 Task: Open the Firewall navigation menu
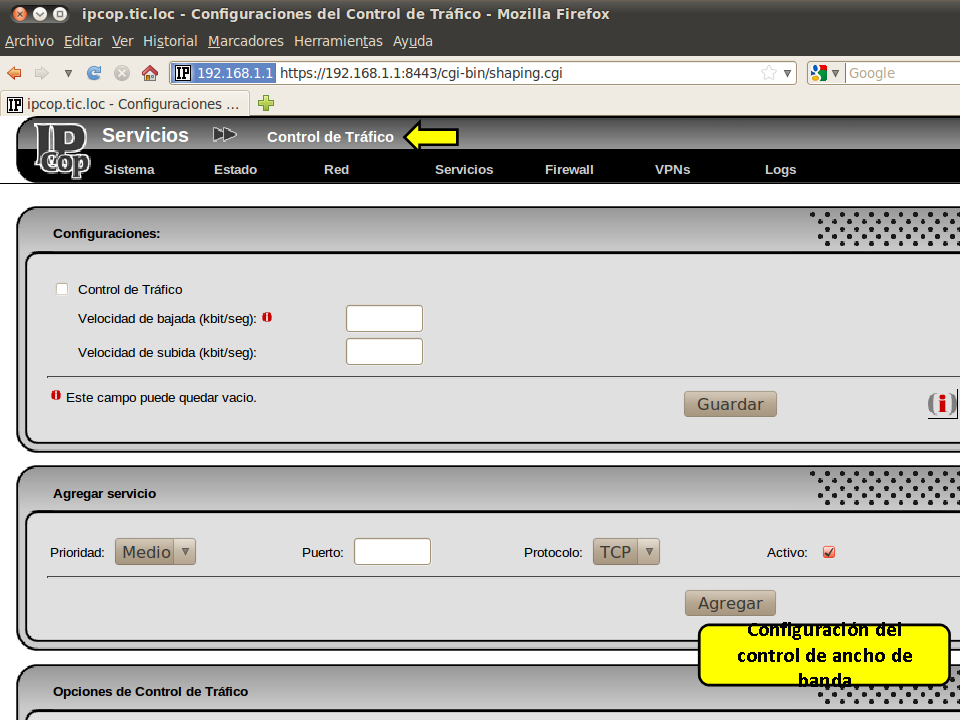(569, 169)
